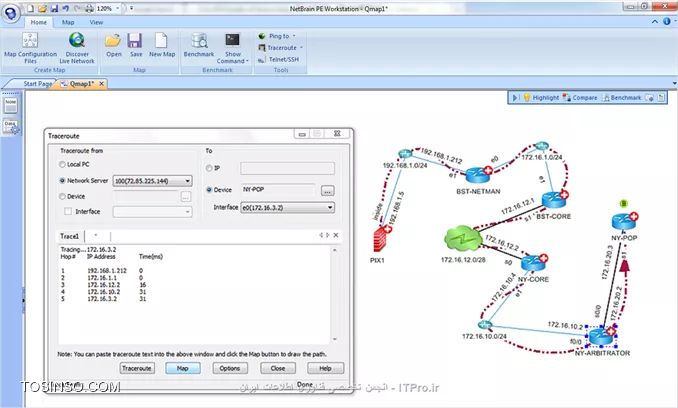Screen dimensions: 678x408
Task: Click the help icon in ribbon corner
Action: tap(667, 21)
